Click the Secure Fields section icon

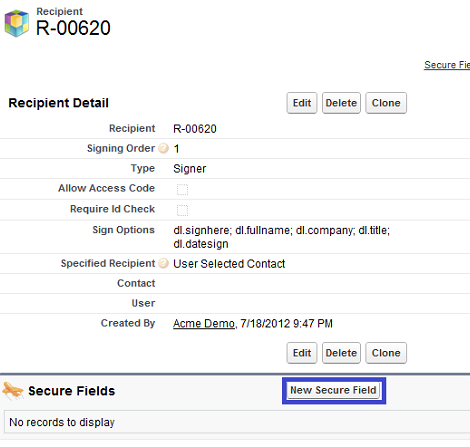coord(13,391)
